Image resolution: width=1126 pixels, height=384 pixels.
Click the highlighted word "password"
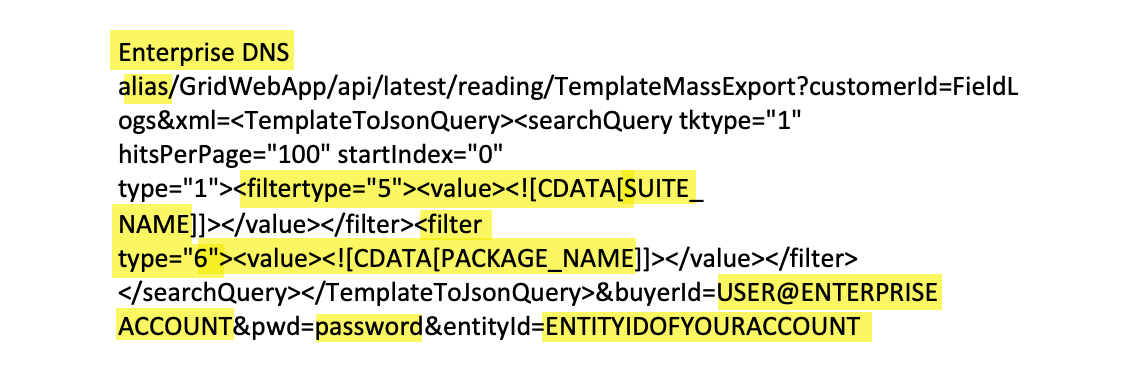tap(369, 328)
